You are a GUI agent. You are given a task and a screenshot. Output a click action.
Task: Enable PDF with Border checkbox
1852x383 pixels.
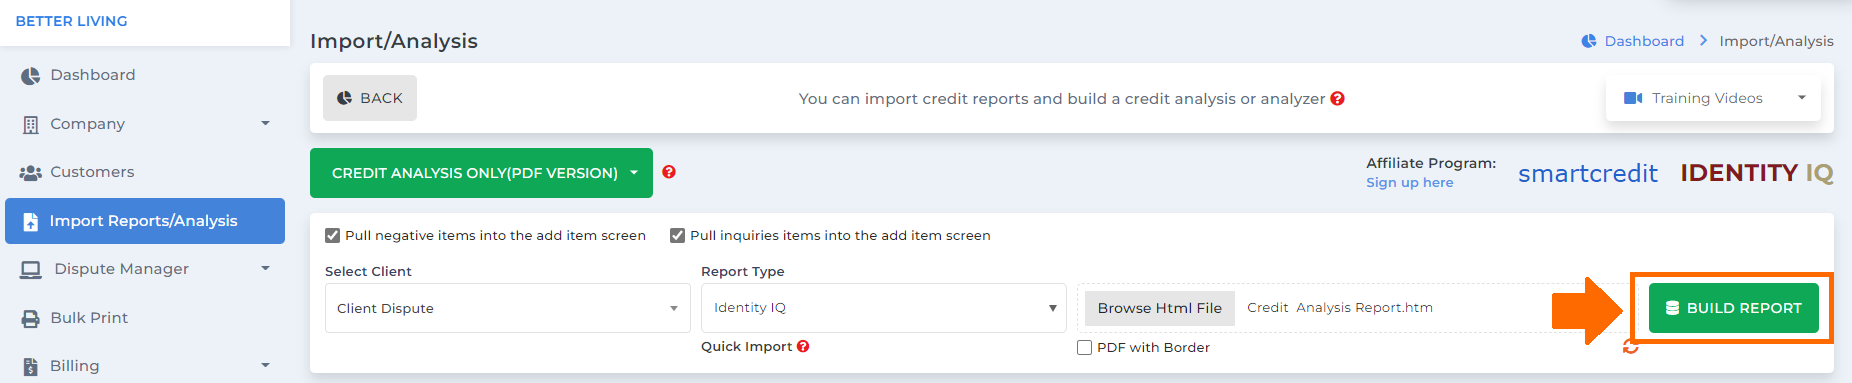click(x=1084, y=348)
